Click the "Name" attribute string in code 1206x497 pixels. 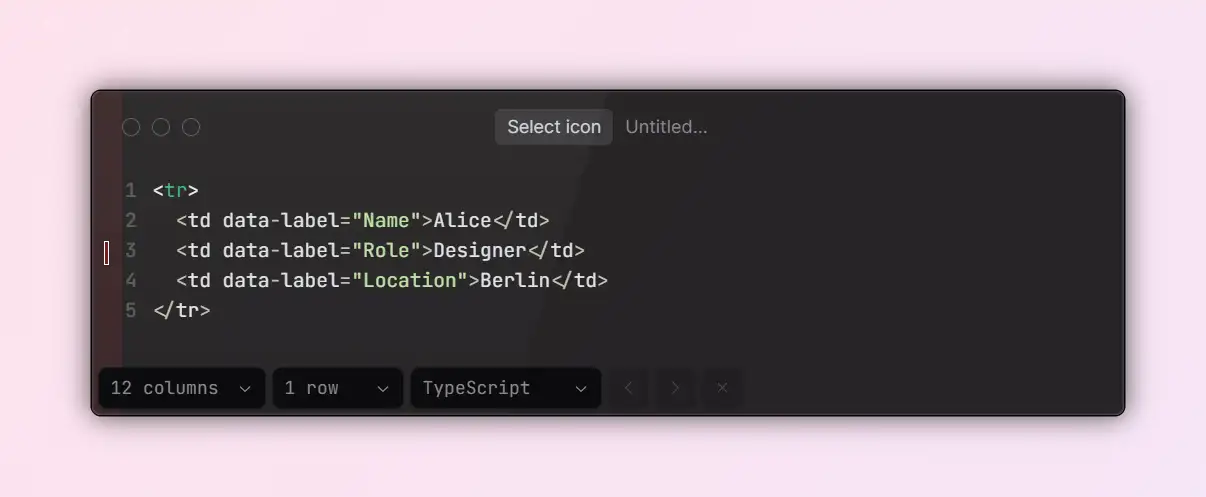386,220
